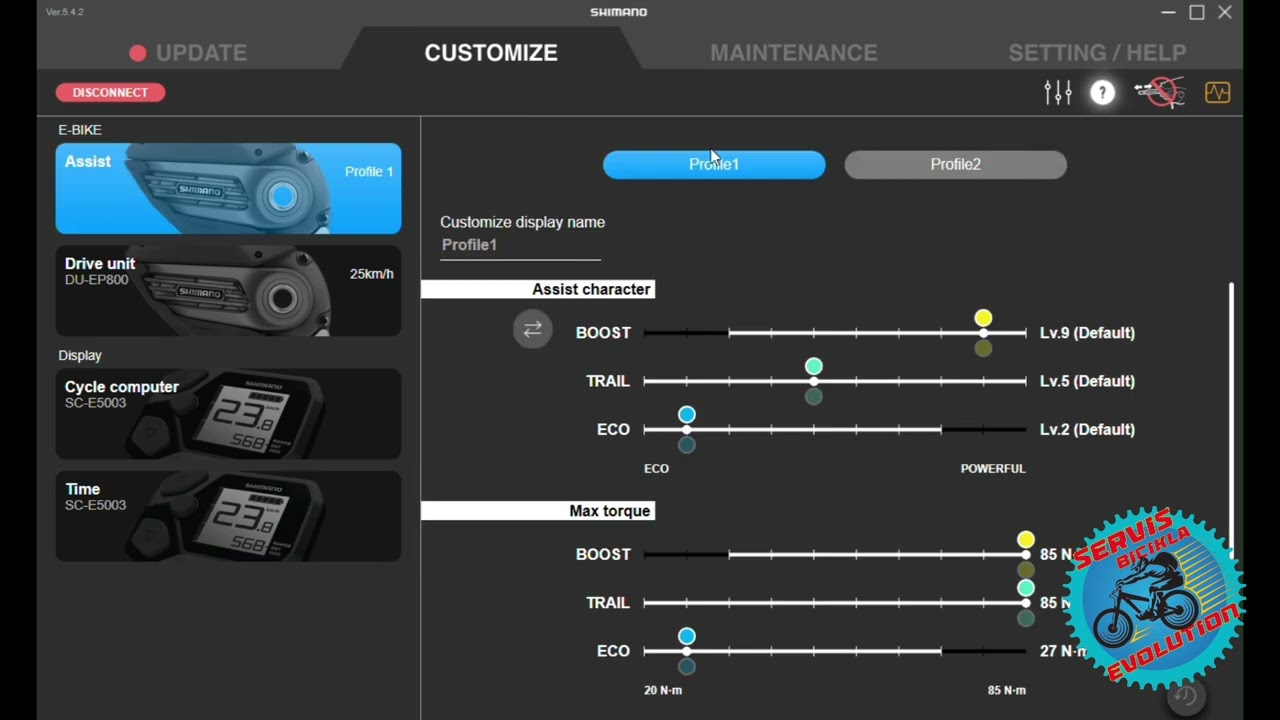The image size is (1280, 720).
Task: Click the swap arrows icon beside BOOST
Action: tap(533, 329)
